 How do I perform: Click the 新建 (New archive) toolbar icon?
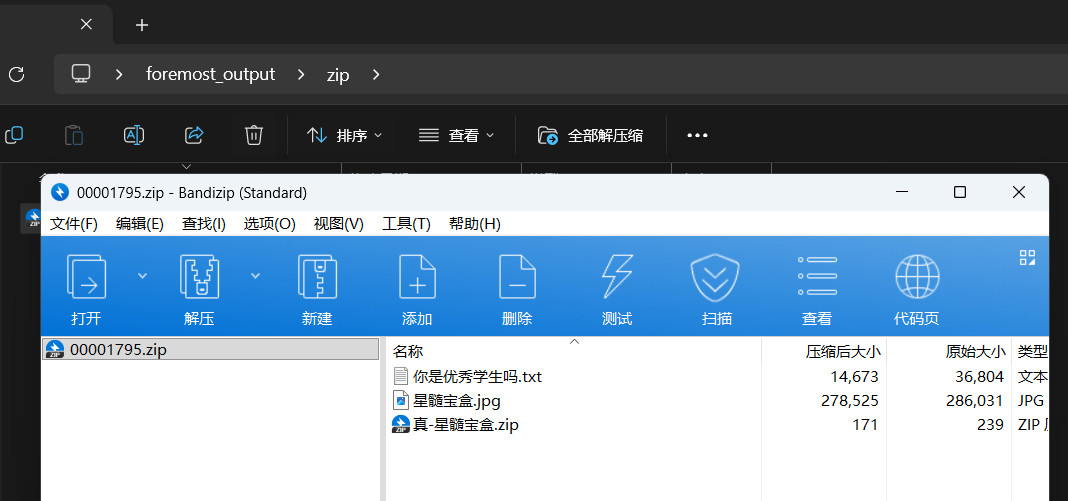coord(317,276)
